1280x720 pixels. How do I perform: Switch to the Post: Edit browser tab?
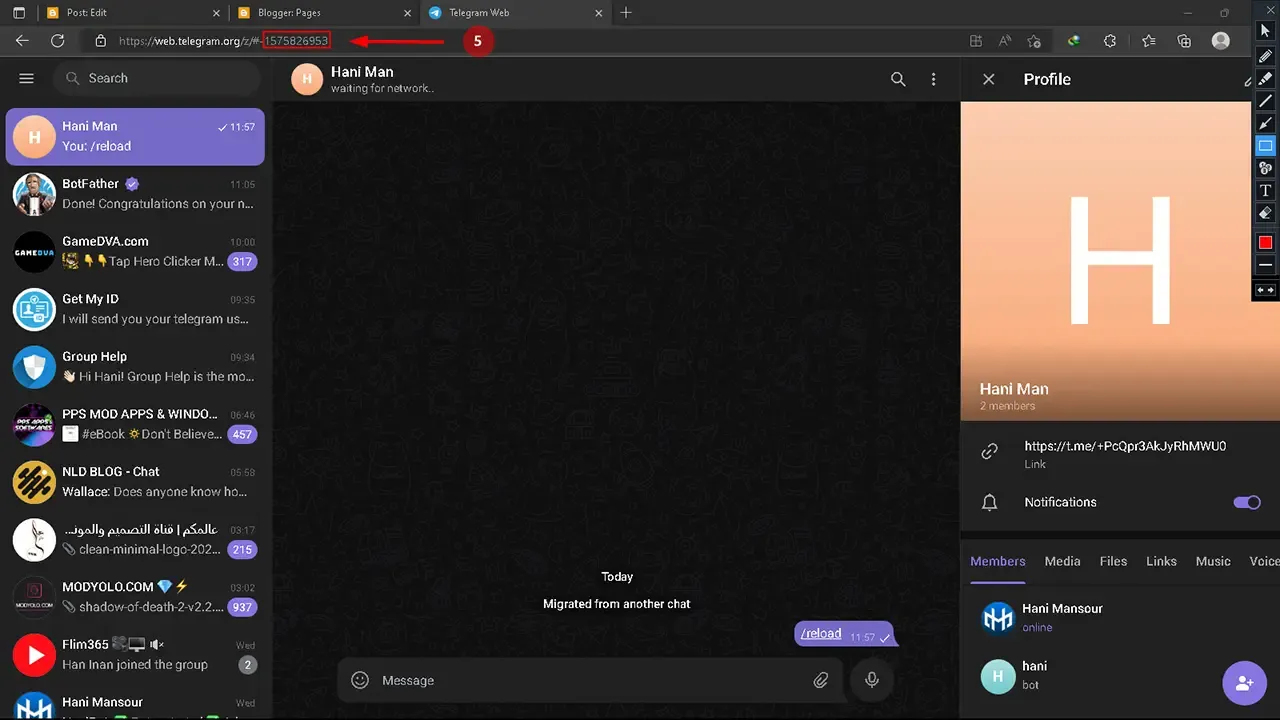click(x=131, y=13)
